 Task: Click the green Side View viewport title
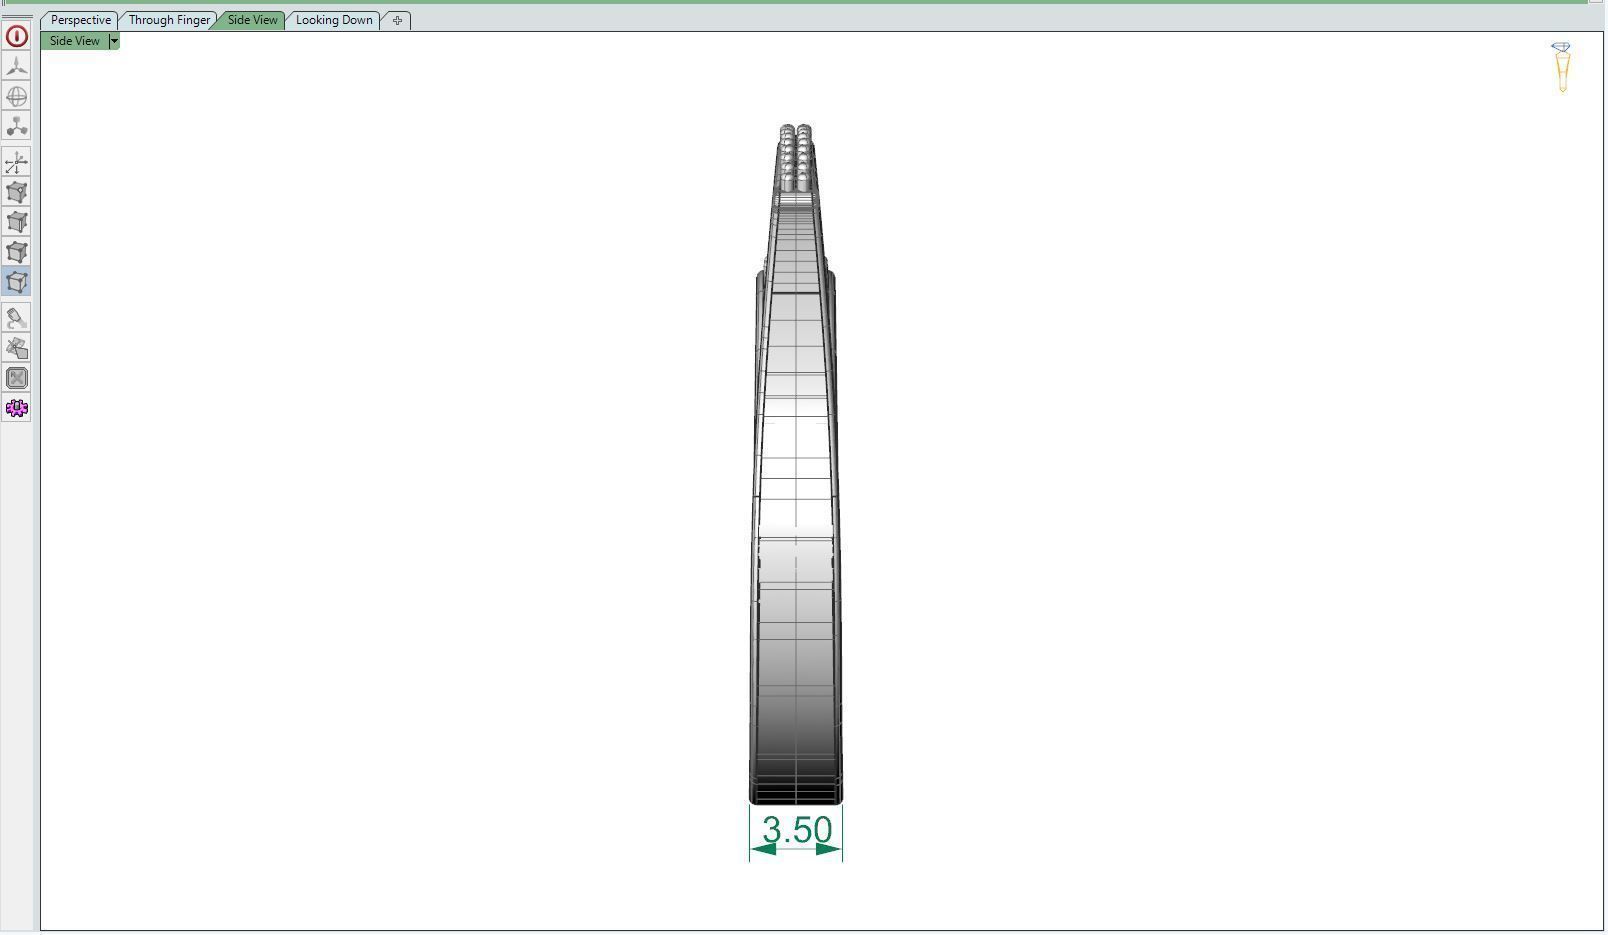click(x=75, y=41)
